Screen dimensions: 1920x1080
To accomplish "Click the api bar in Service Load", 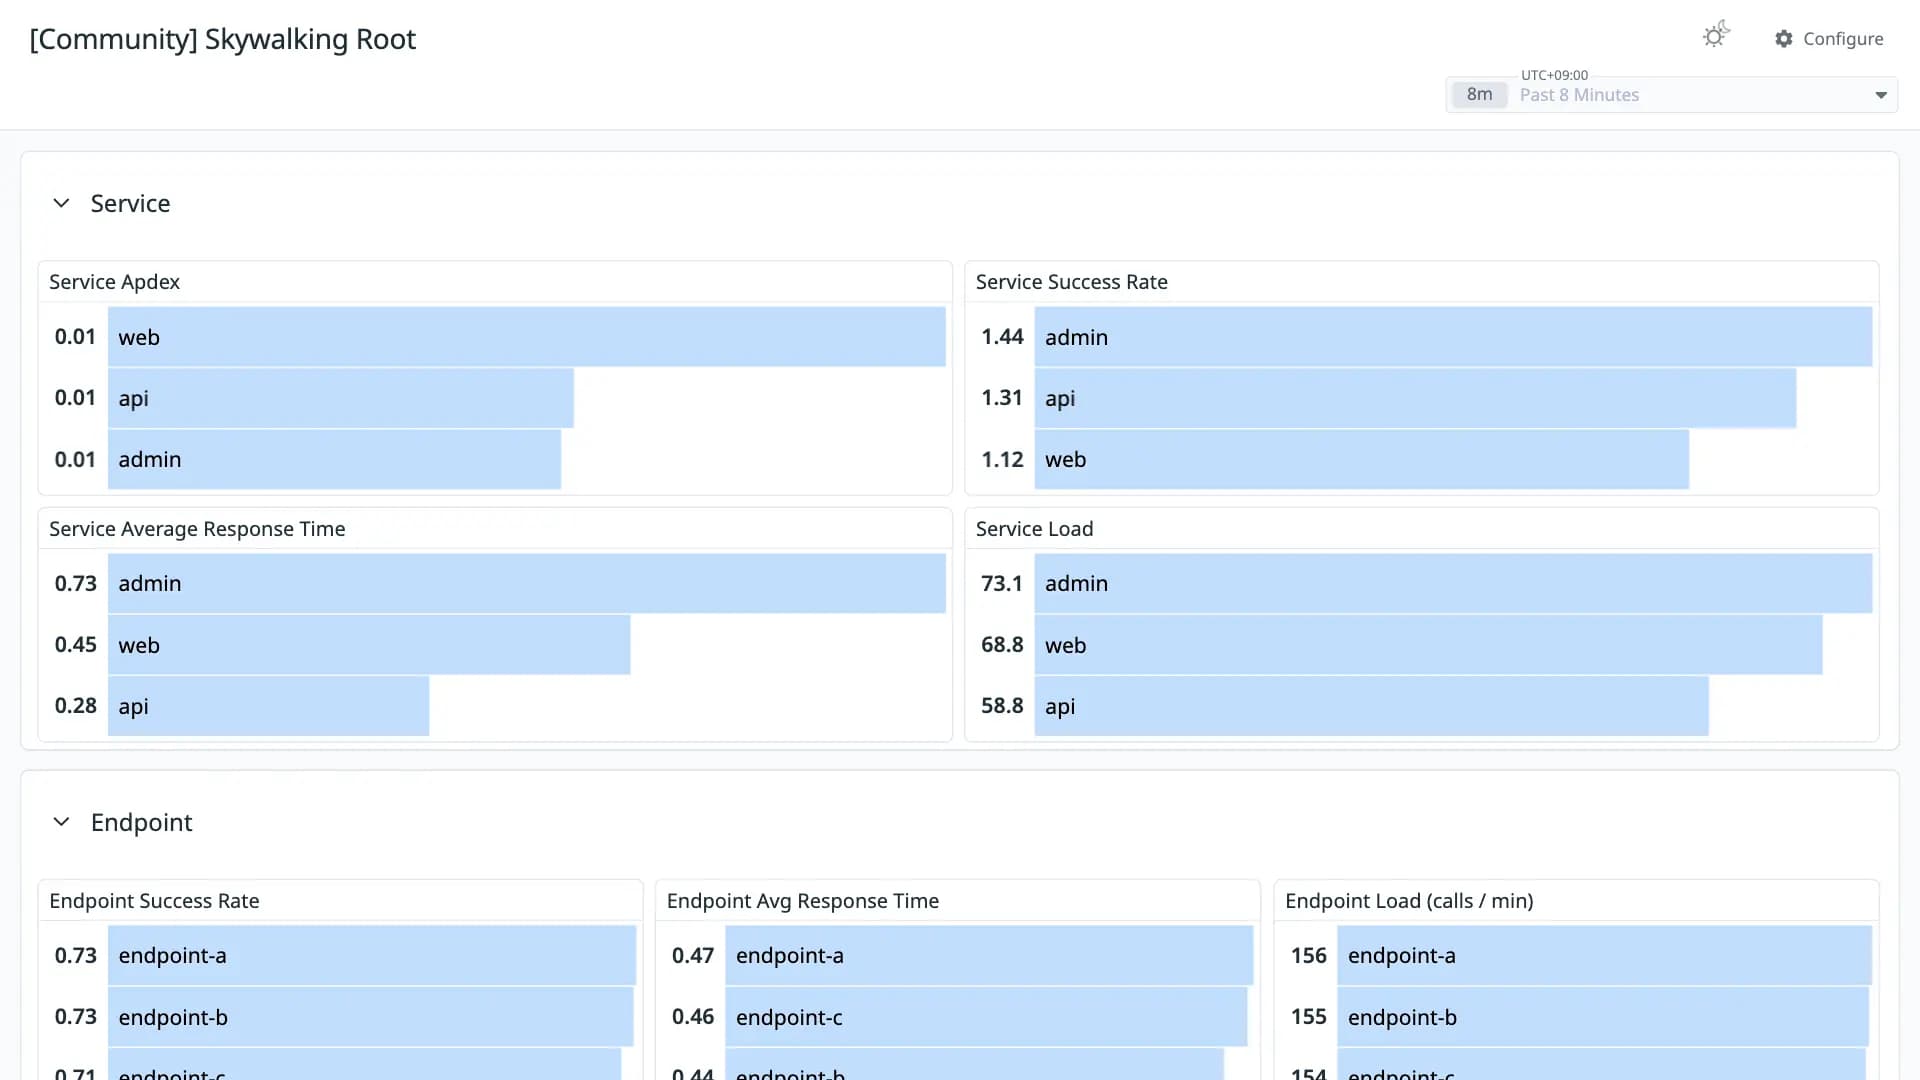I will pyautogui.click(x=1371, y=706).
